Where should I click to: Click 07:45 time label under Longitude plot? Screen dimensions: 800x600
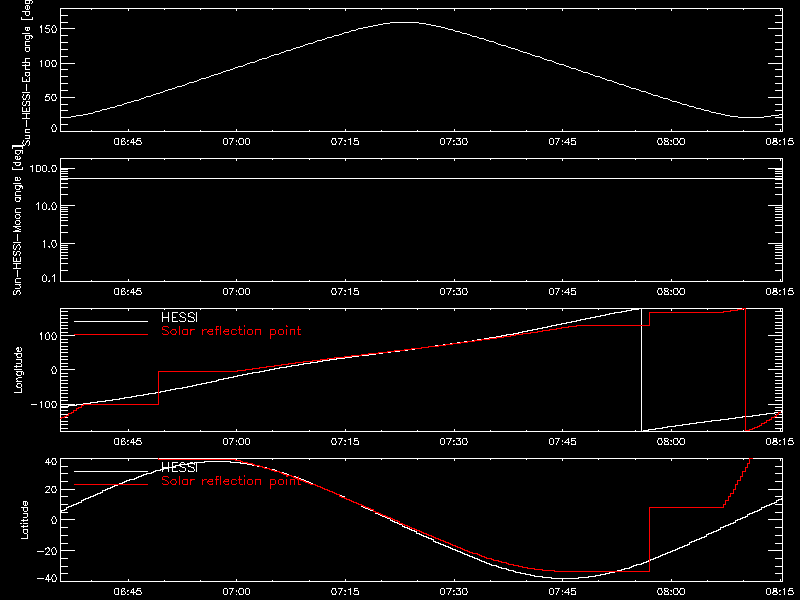[x=562, y=441]
